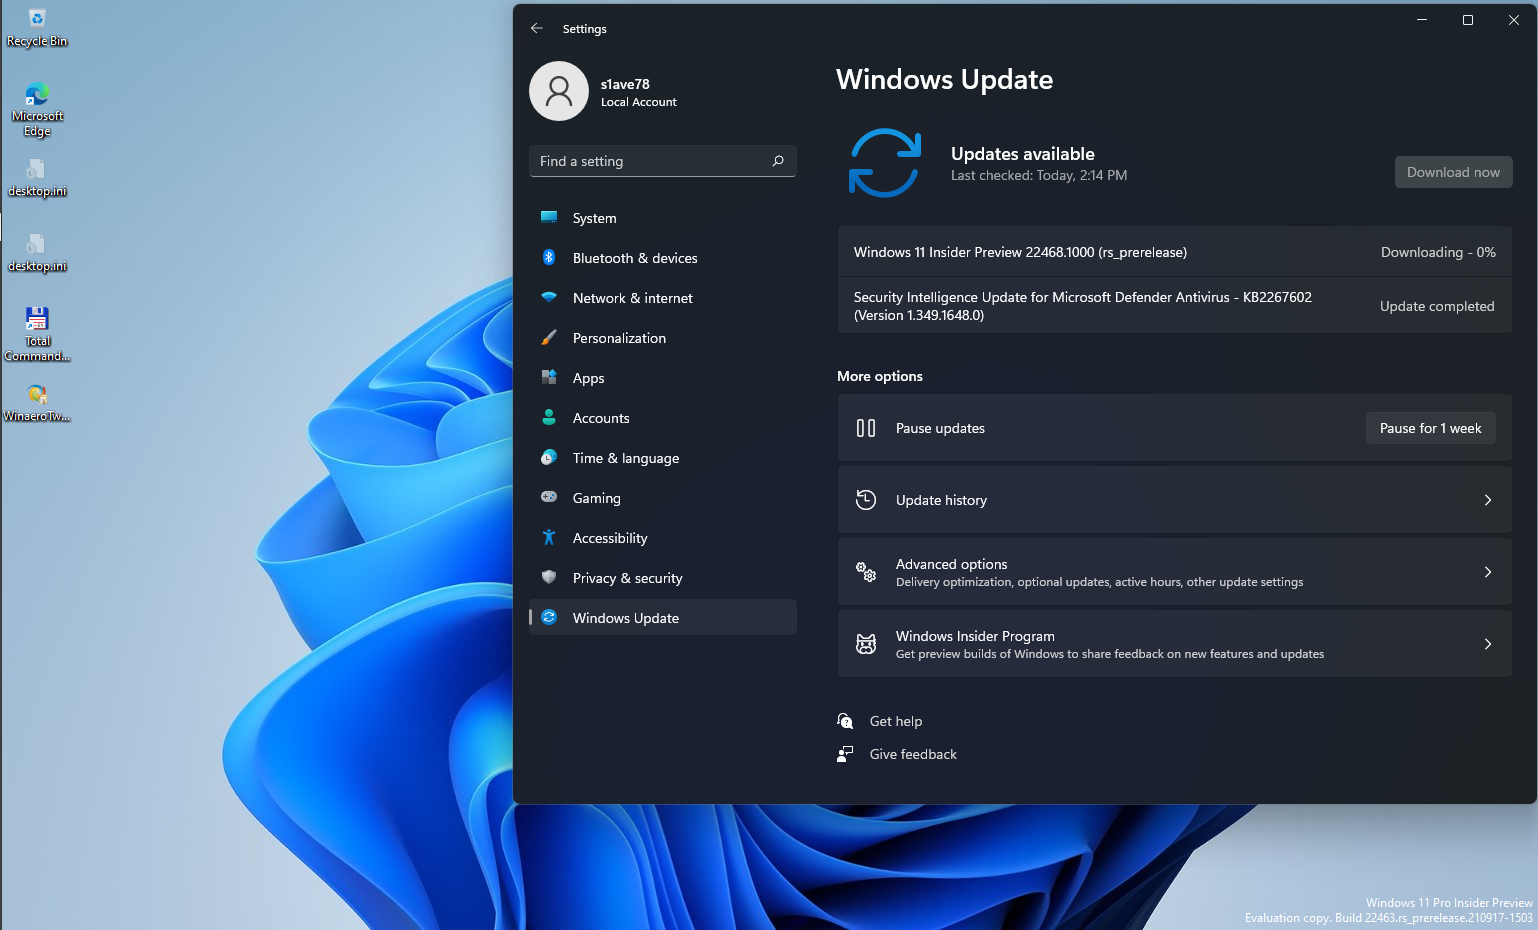
Task: Click the Give feedback icon
Action: coord(845,754)
